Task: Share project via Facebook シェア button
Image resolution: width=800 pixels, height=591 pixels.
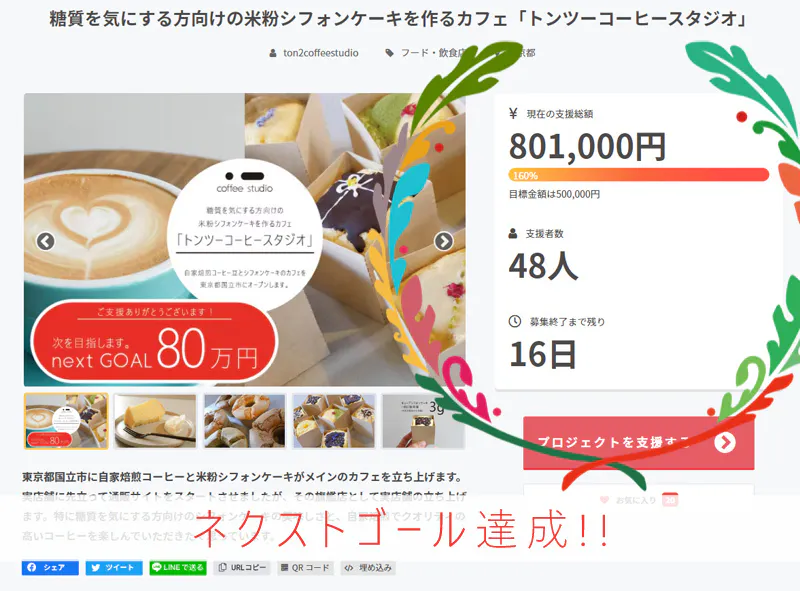Action: coord(50,568)
